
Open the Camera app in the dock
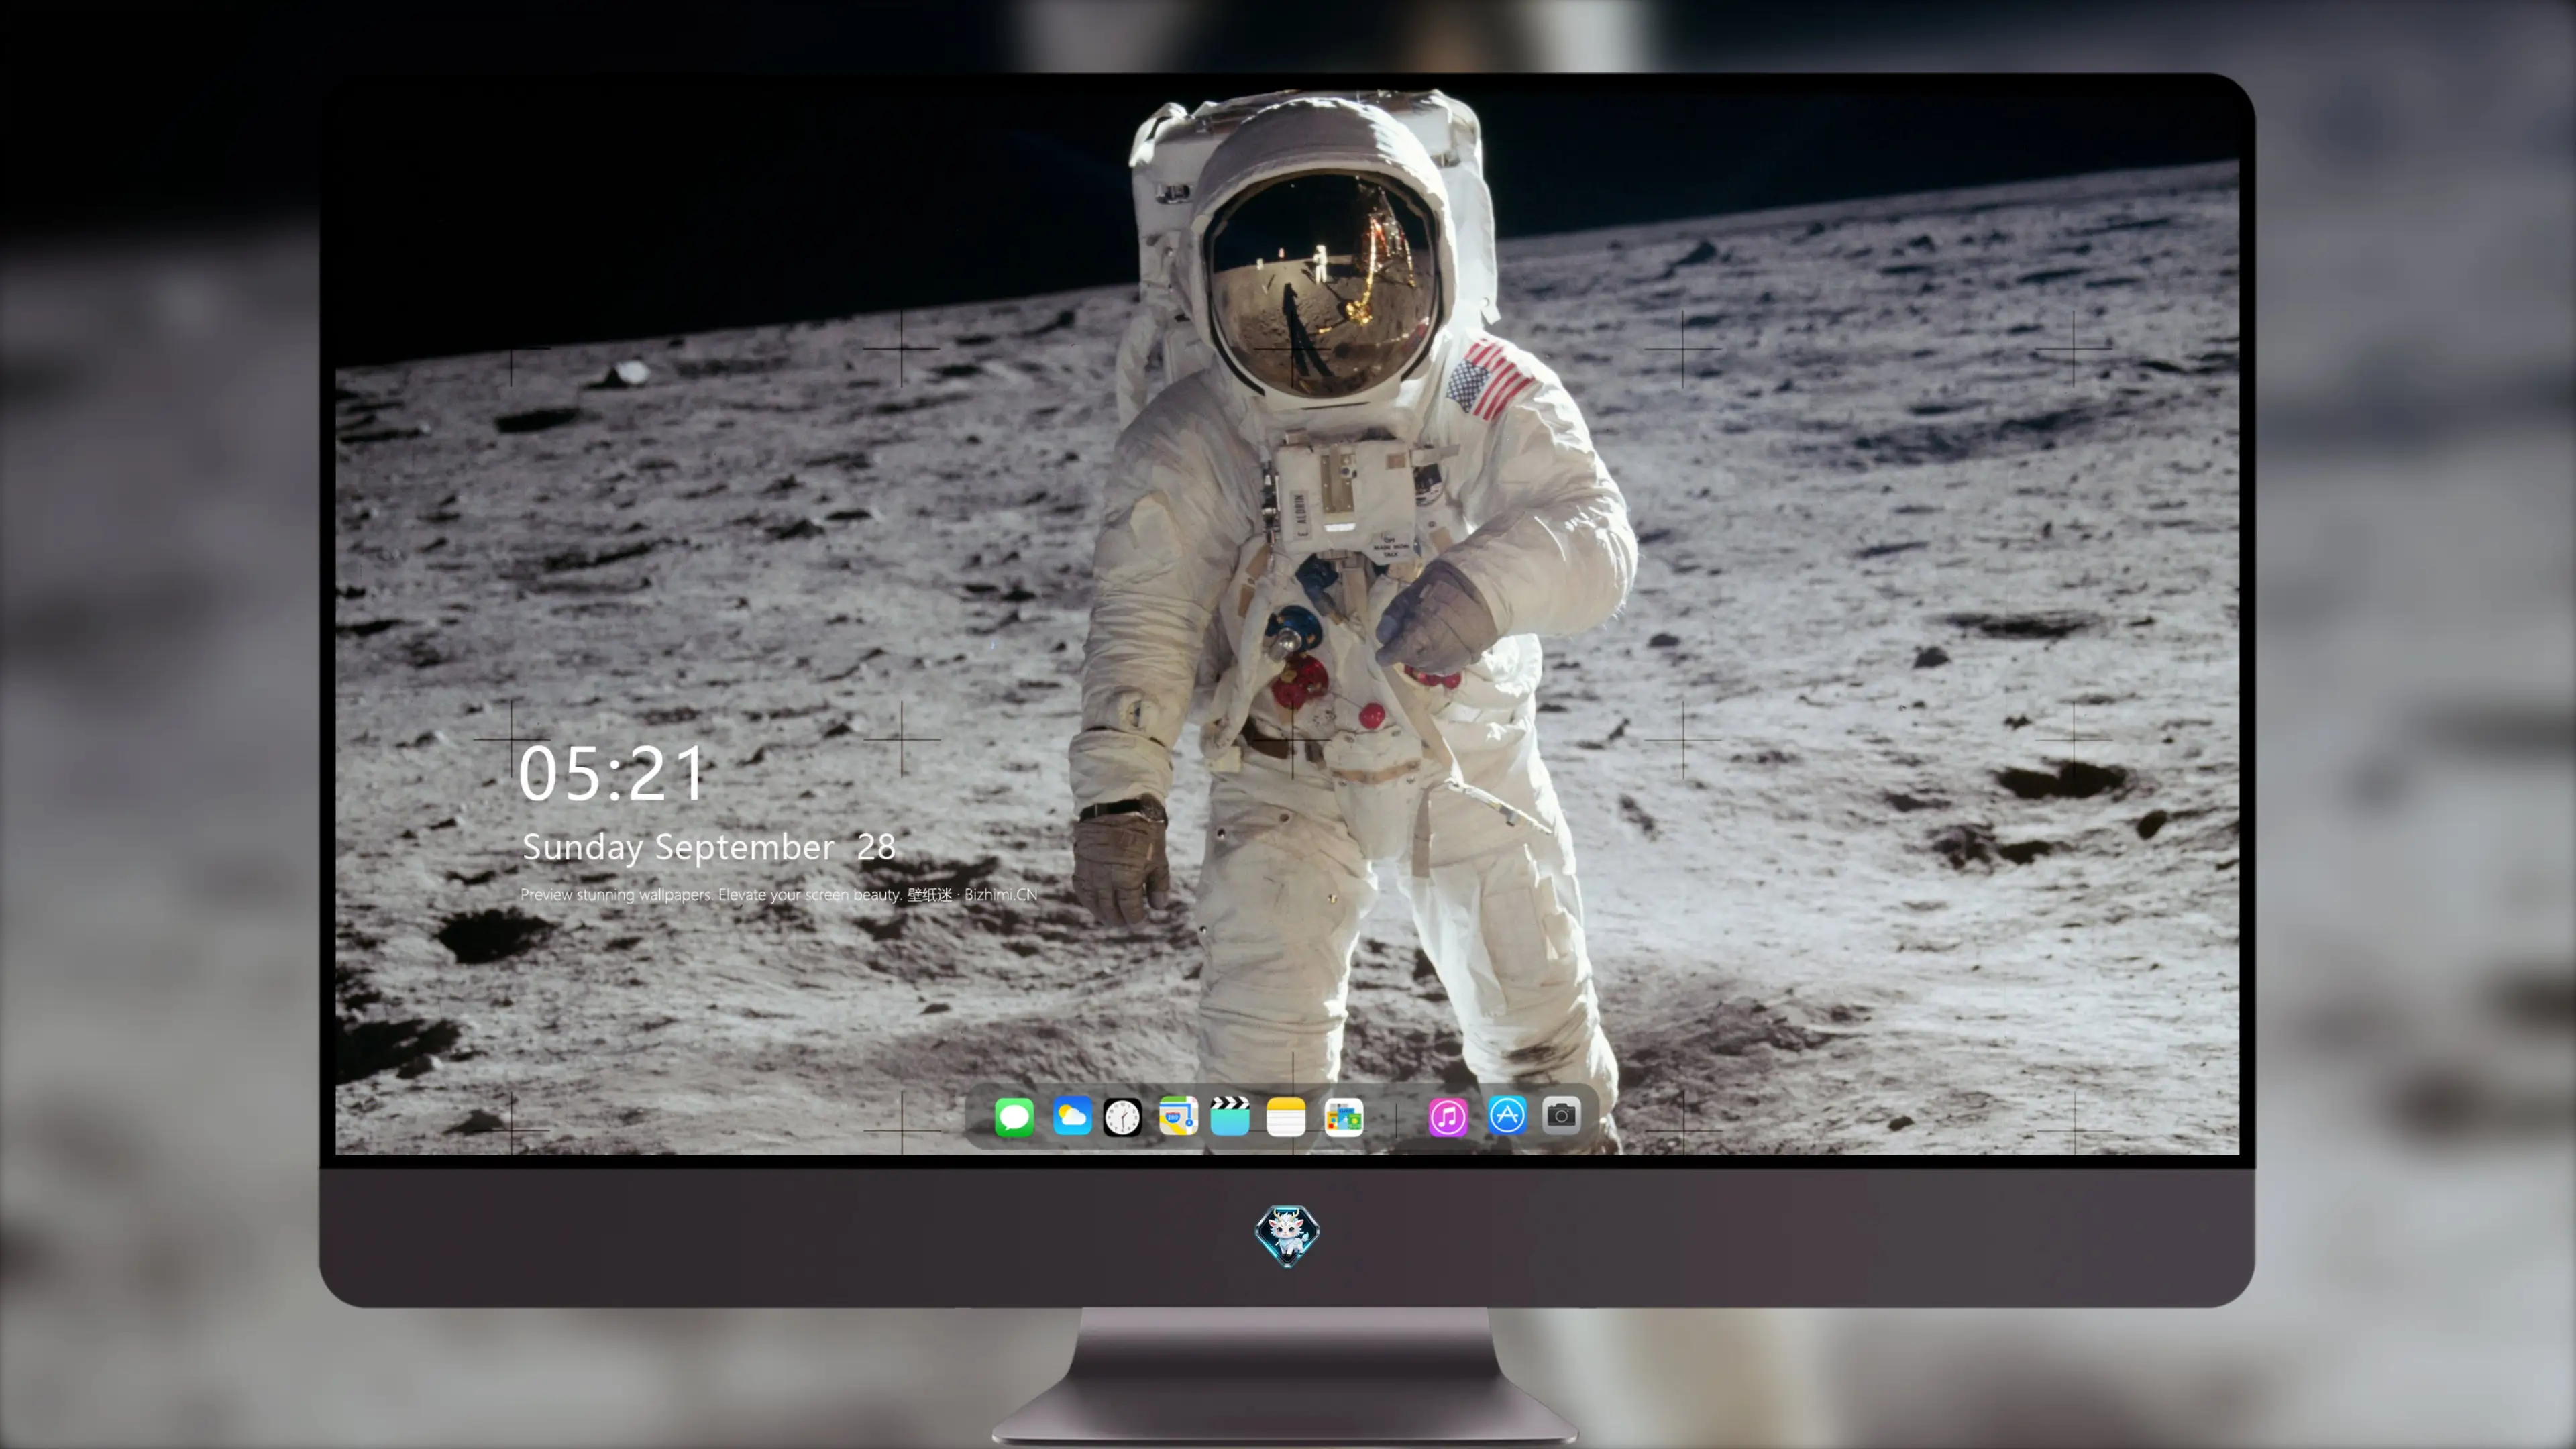[x=1561, y=1115]
